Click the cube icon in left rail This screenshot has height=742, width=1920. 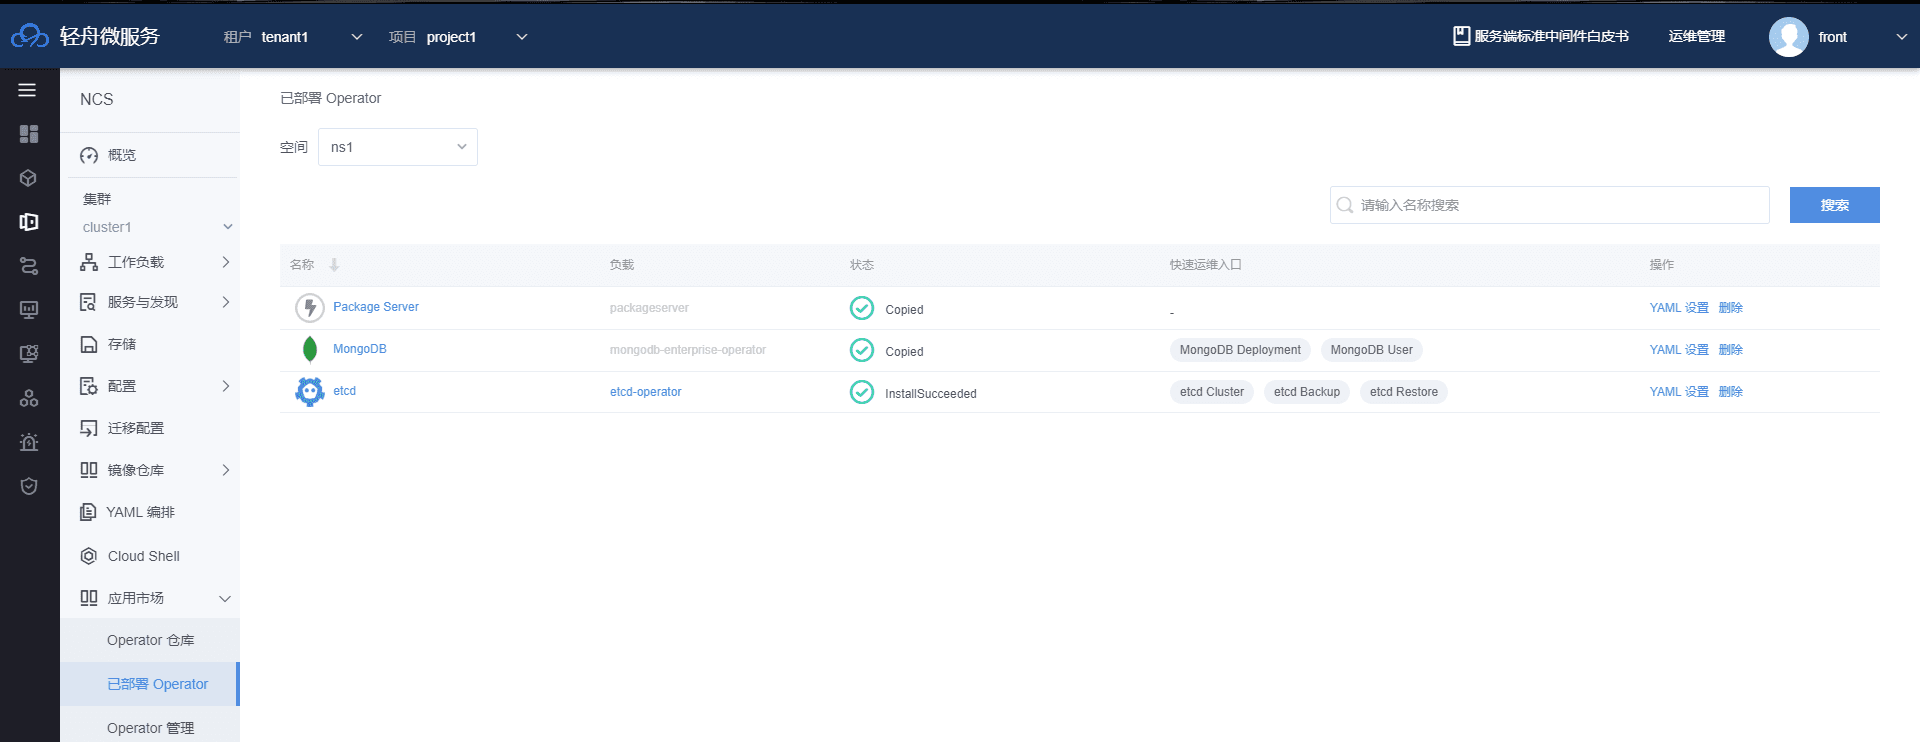[29, 178]
